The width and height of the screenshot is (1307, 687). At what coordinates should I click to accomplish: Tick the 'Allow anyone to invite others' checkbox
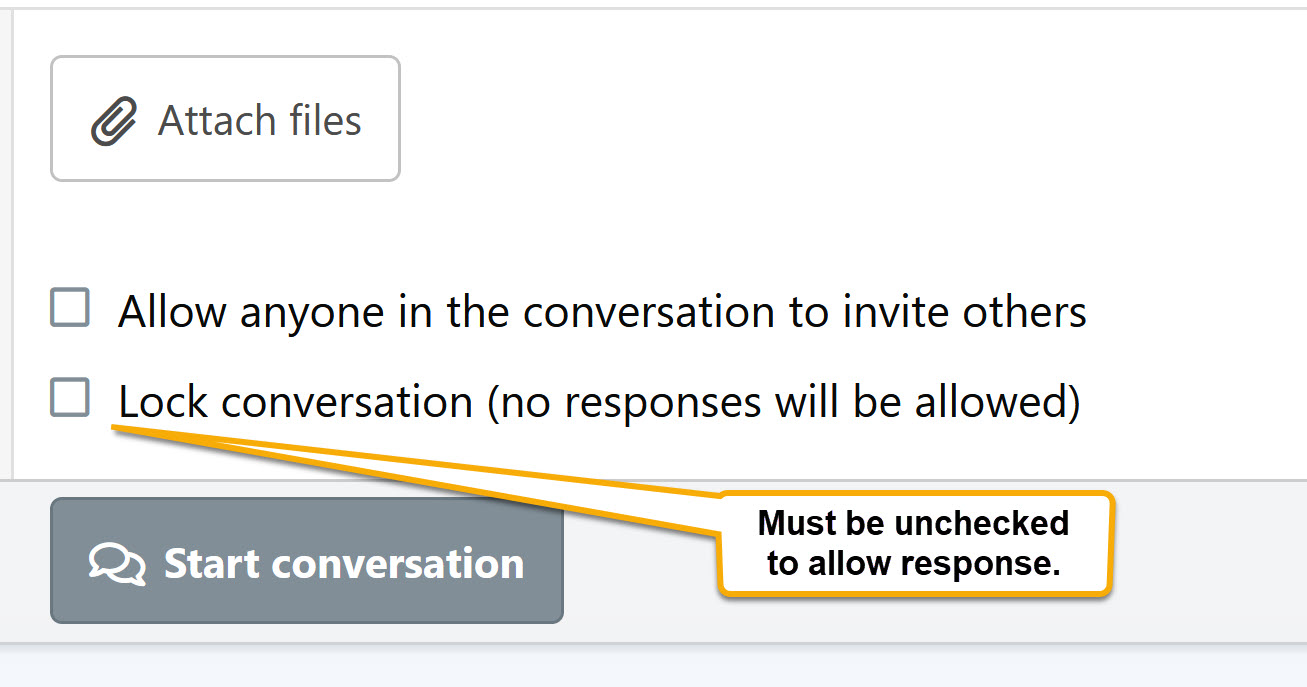click(70, 309)
